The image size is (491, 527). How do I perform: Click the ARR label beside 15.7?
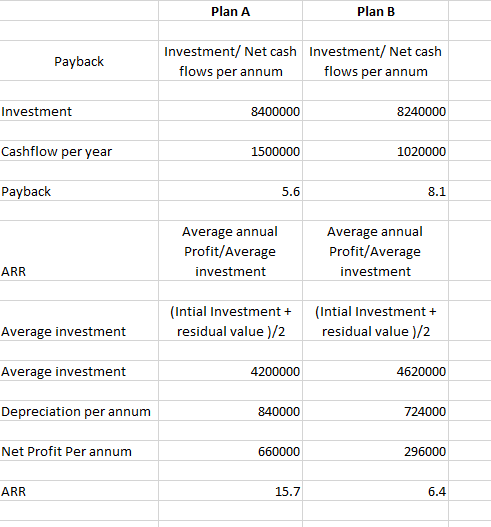pyautogui.click(x=13, y=491)
